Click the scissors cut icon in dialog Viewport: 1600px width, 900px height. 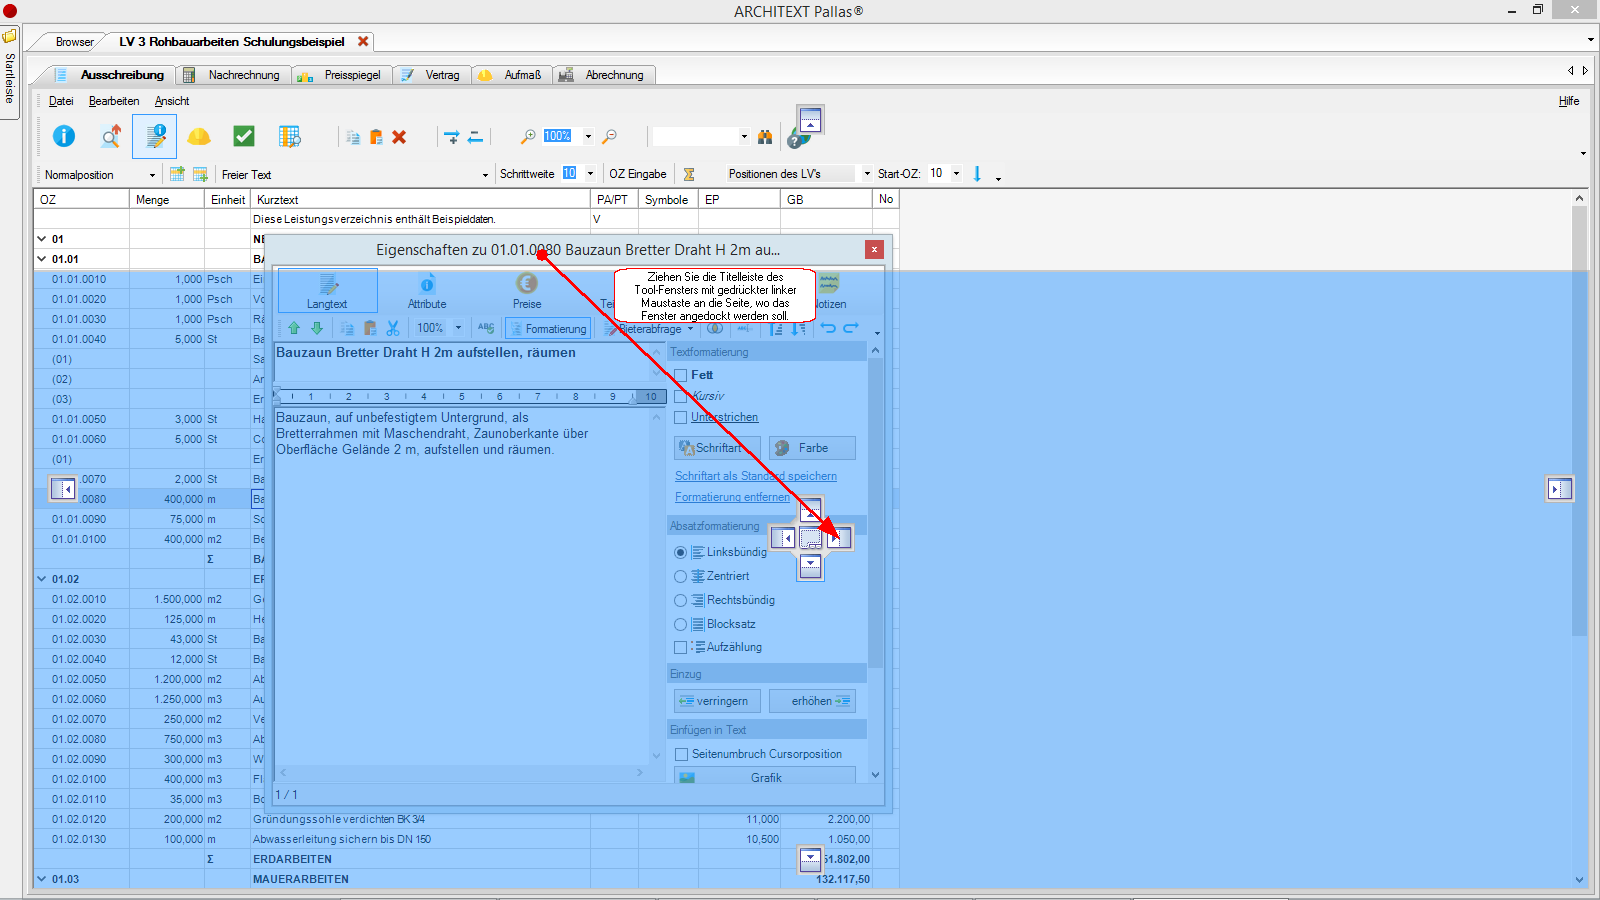pos(393,328)
